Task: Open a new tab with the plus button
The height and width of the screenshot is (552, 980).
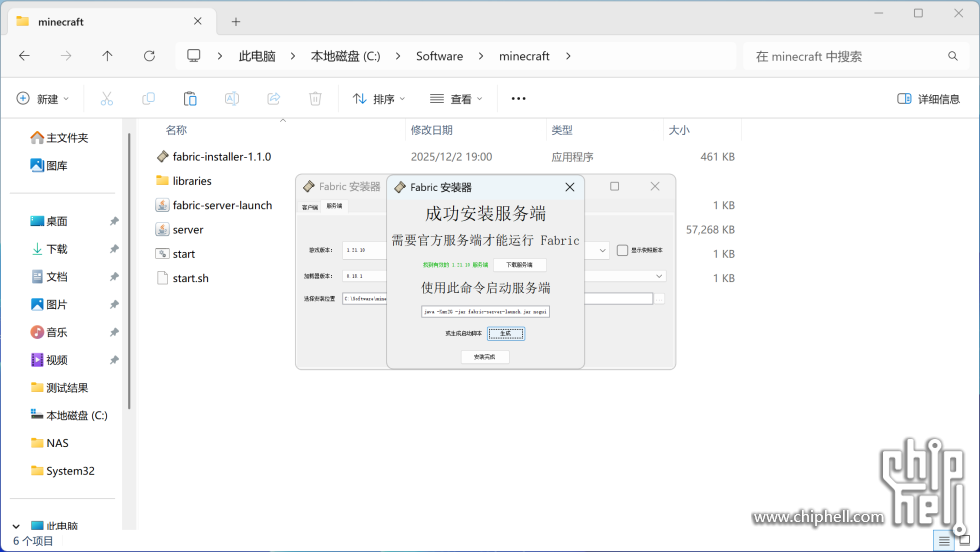Action: (236, 21)
